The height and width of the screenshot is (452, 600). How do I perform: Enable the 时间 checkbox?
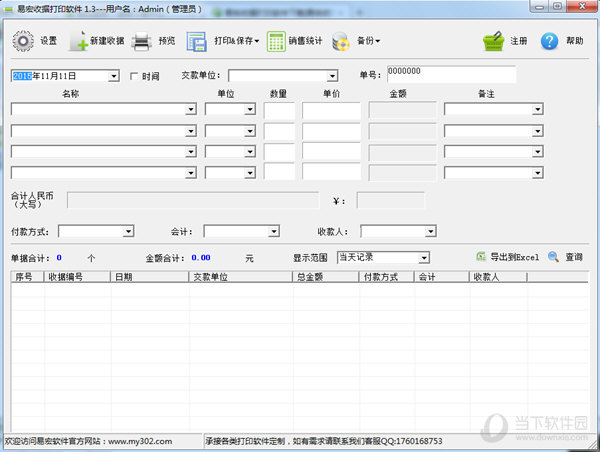pyautogui.click(x=134, y=76)
